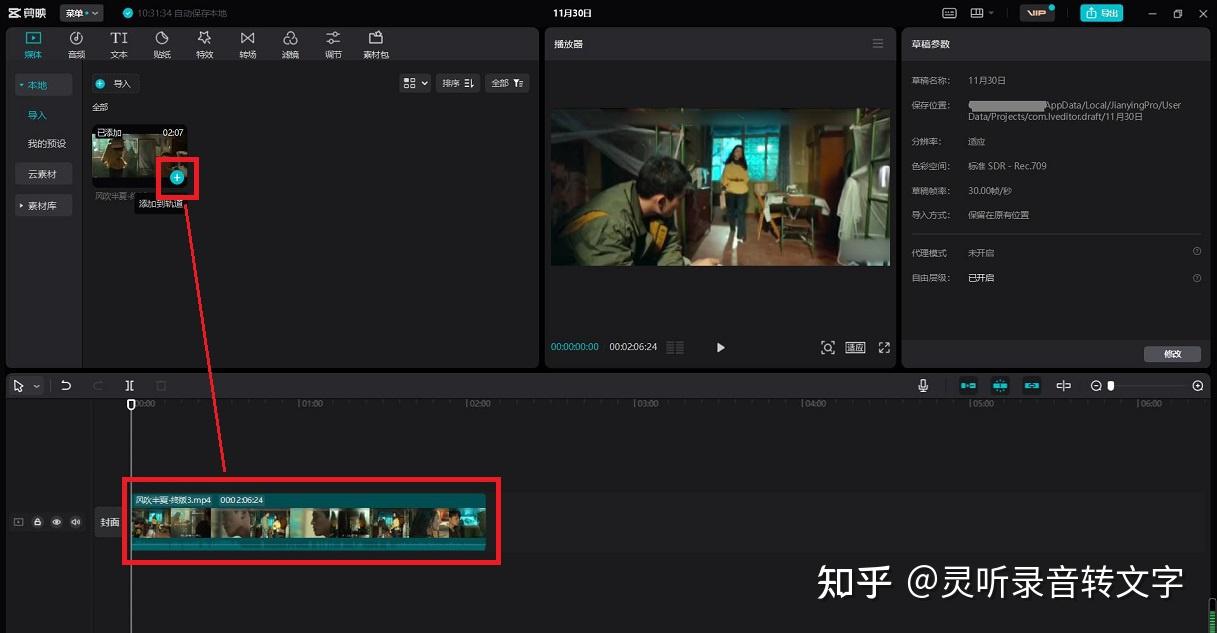Click the preview focus scan icon
The image size is (1217, 633).
click(x=827, y=347)
